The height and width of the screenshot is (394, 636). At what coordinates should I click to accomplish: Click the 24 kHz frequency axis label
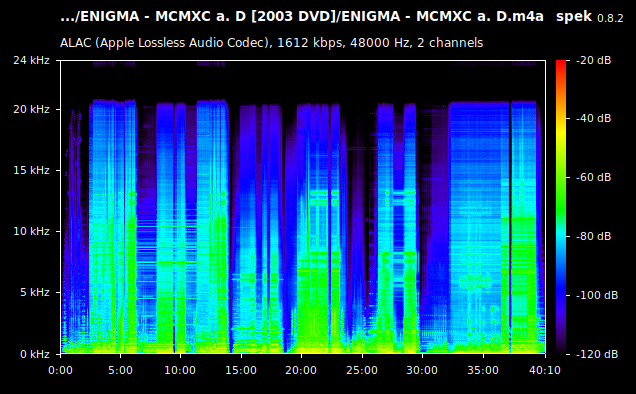point(31,60)
